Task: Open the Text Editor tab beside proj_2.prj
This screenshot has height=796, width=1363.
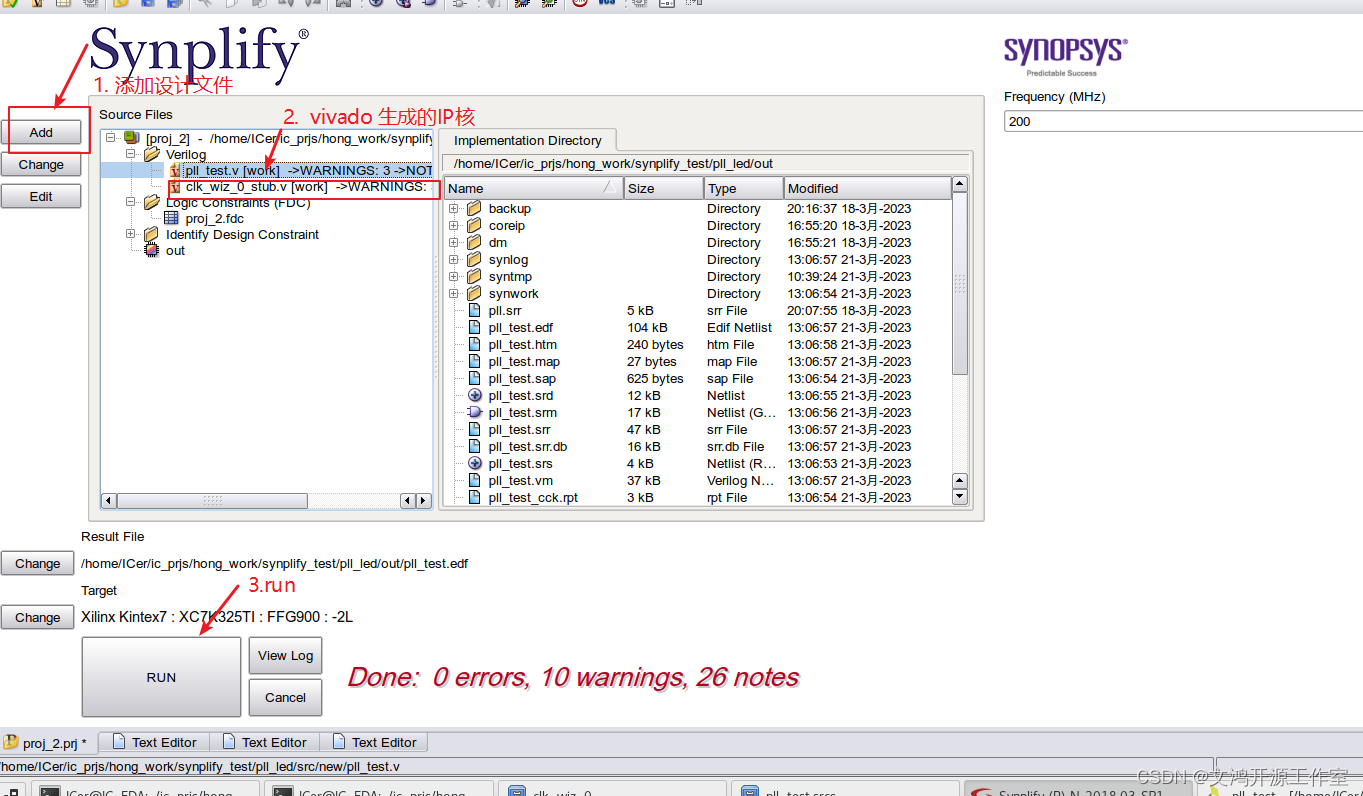Action: [x=154, y=742]
